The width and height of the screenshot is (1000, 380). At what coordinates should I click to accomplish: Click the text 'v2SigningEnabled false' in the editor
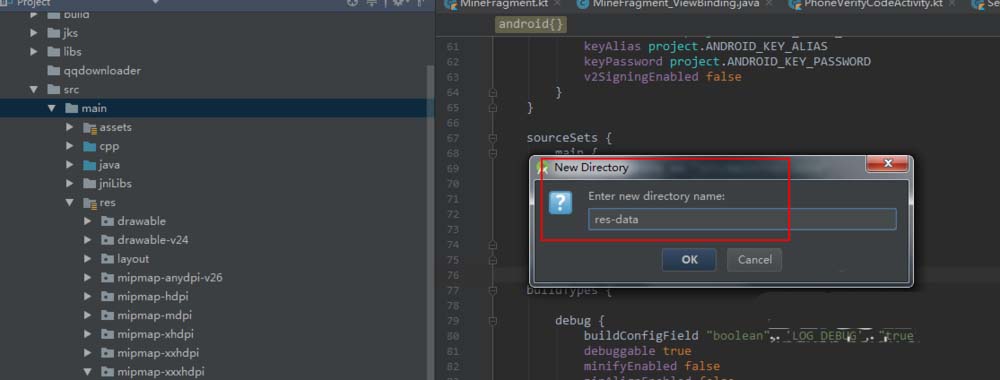tap(663, 77)
